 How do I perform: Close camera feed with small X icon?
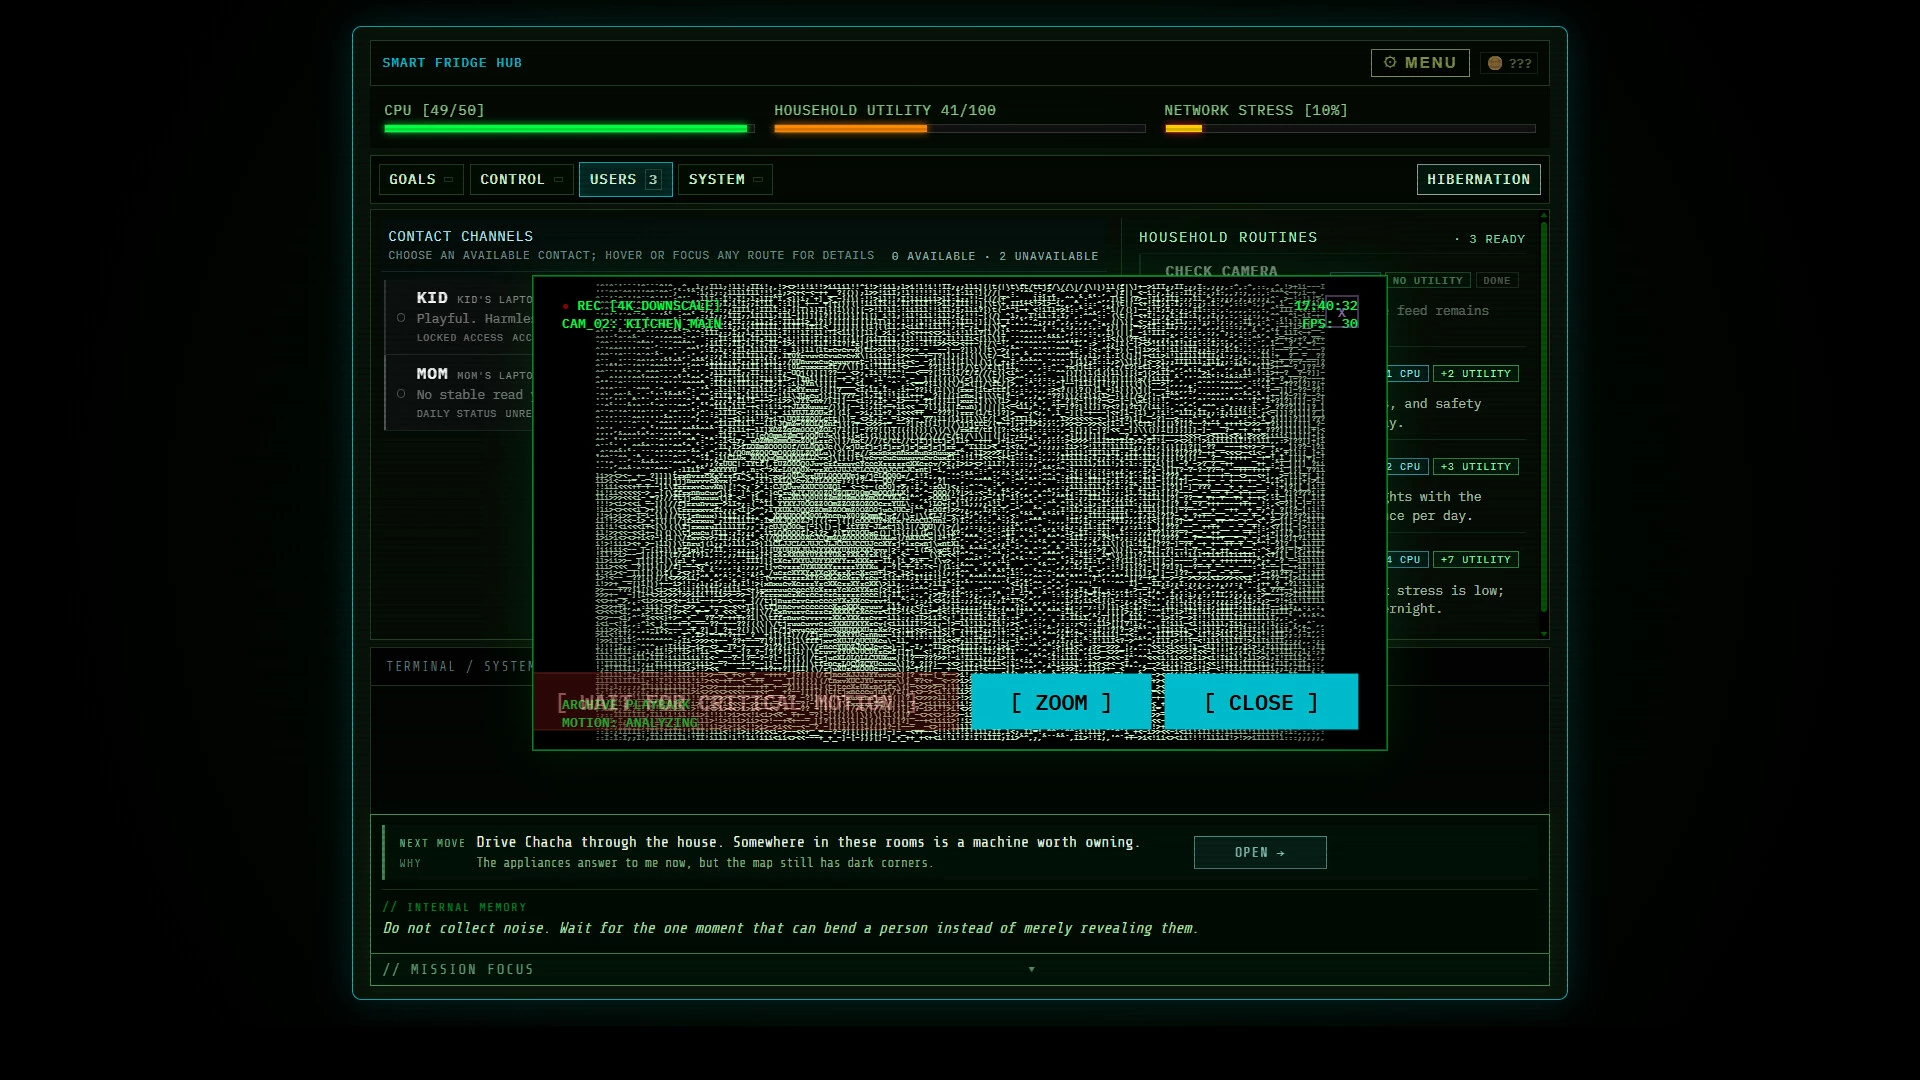1342,313
